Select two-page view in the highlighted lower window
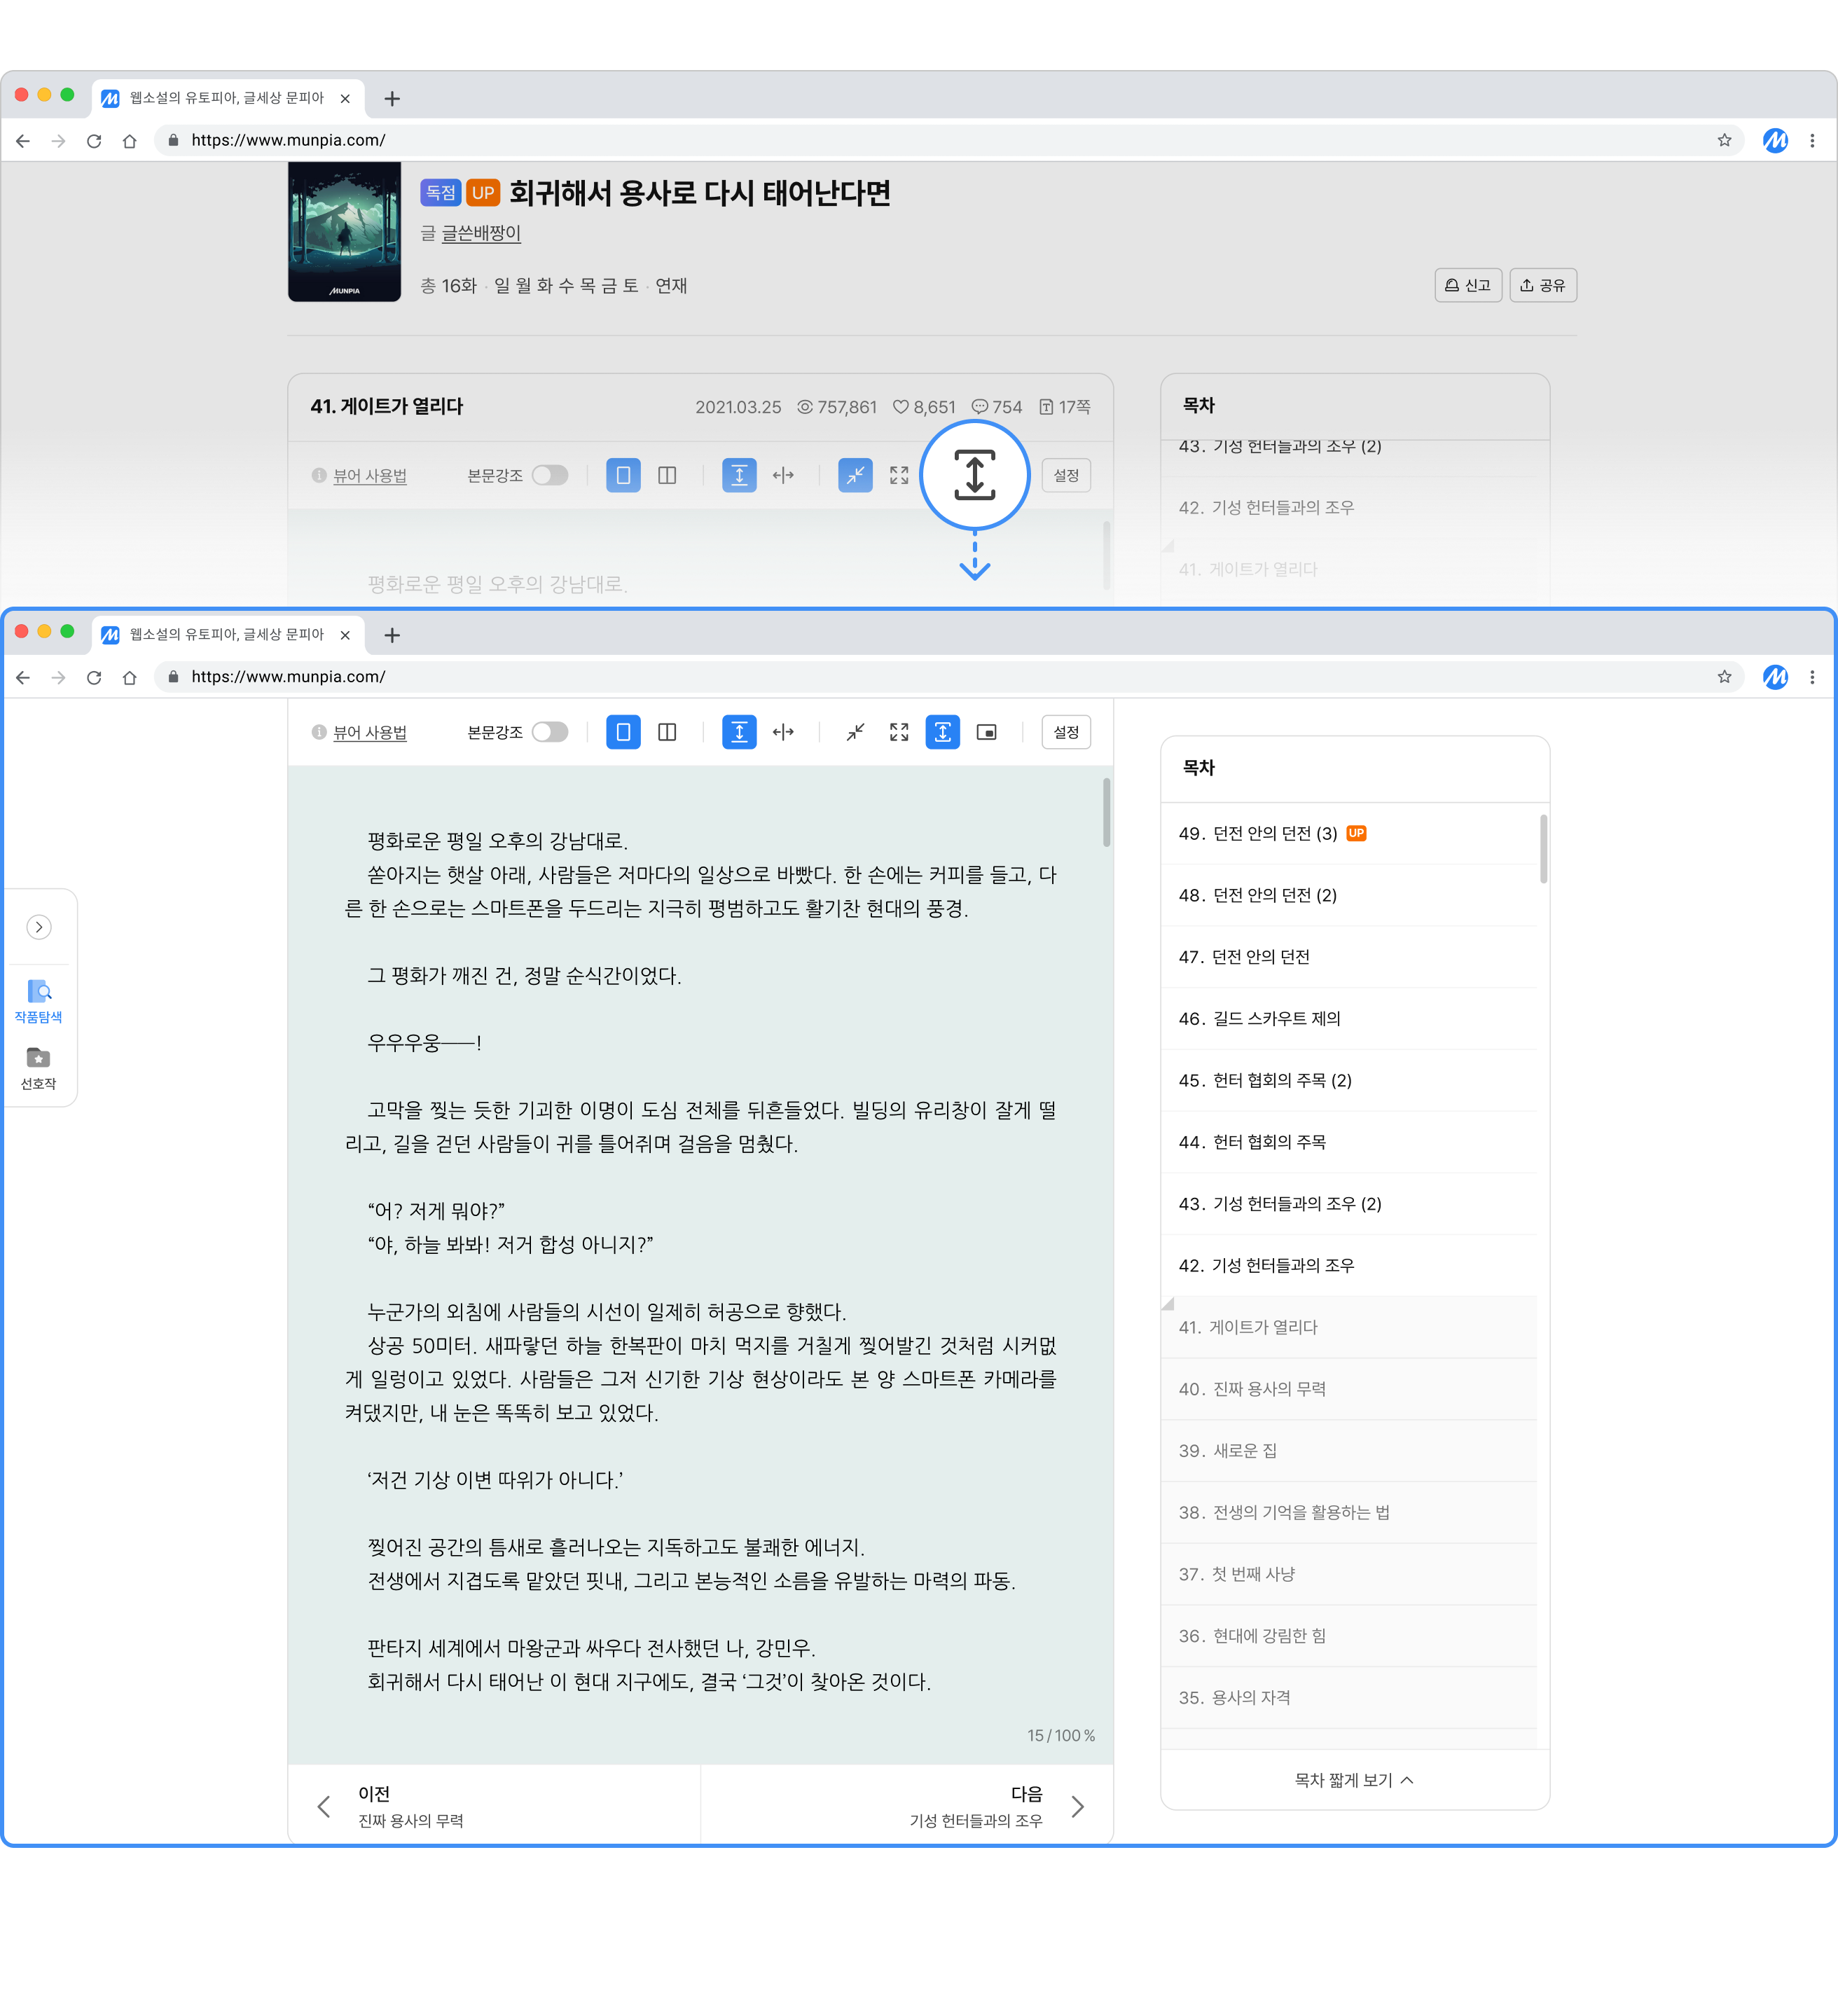Viewport: 1838px width, 2016px height. click(667, 732)
